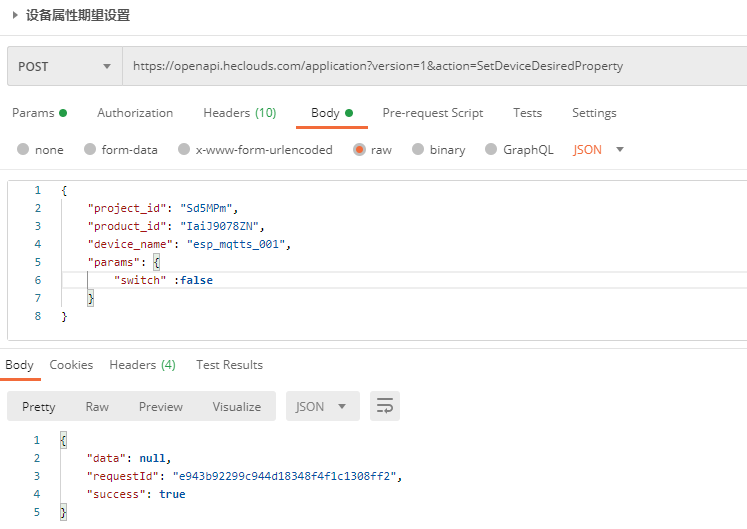Select the none body type radio
747x529 pixels.
tap(23, 150)
